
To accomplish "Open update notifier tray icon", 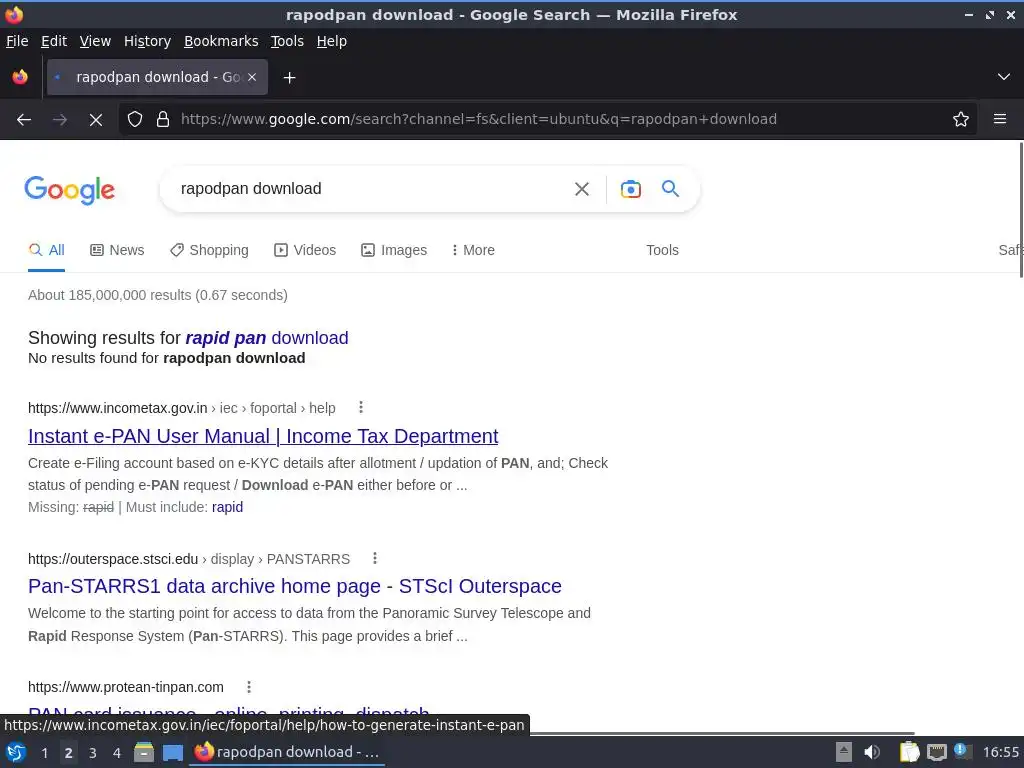I will coord(962,751).
